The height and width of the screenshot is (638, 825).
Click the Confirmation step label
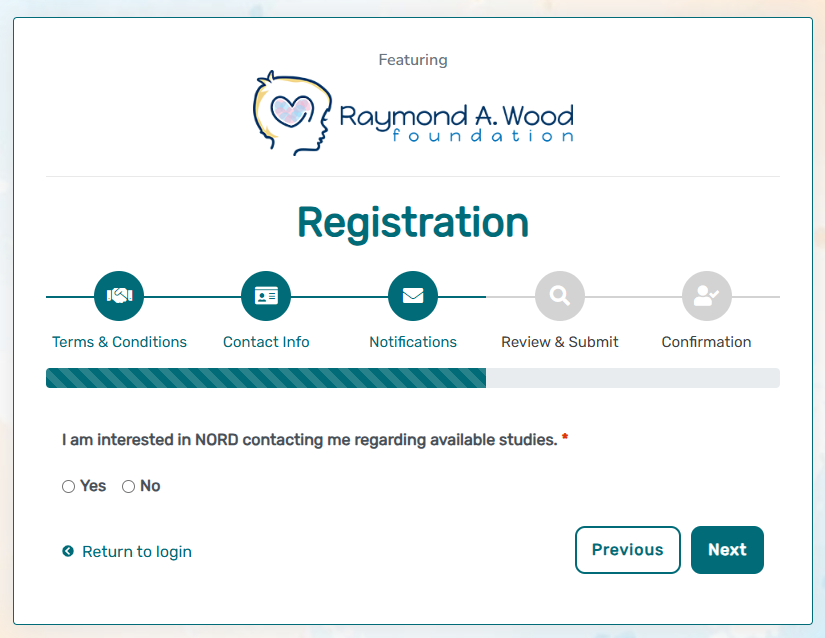pyautogui.click(x=706, y=342)
